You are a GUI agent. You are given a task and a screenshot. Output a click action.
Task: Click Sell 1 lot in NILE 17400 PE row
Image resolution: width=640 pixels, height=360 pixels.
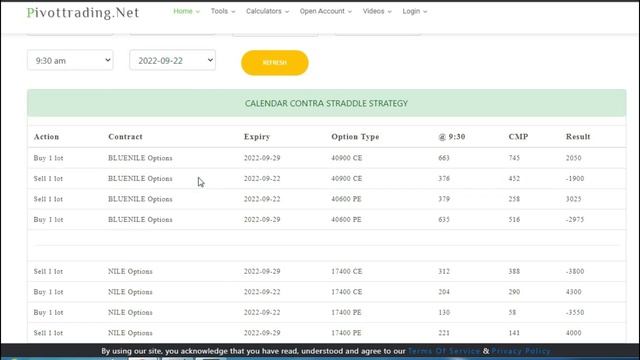click(48, 333)
